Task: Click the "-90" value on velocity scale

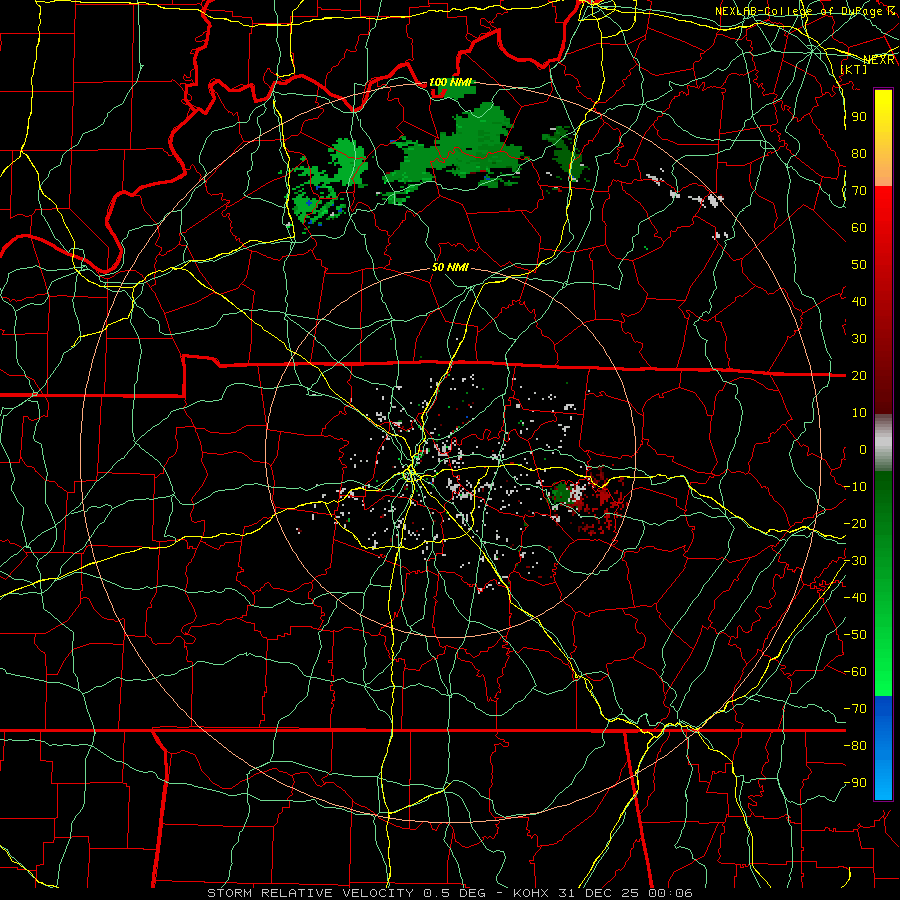Action: pyautogui.click(x=855, y=783)
